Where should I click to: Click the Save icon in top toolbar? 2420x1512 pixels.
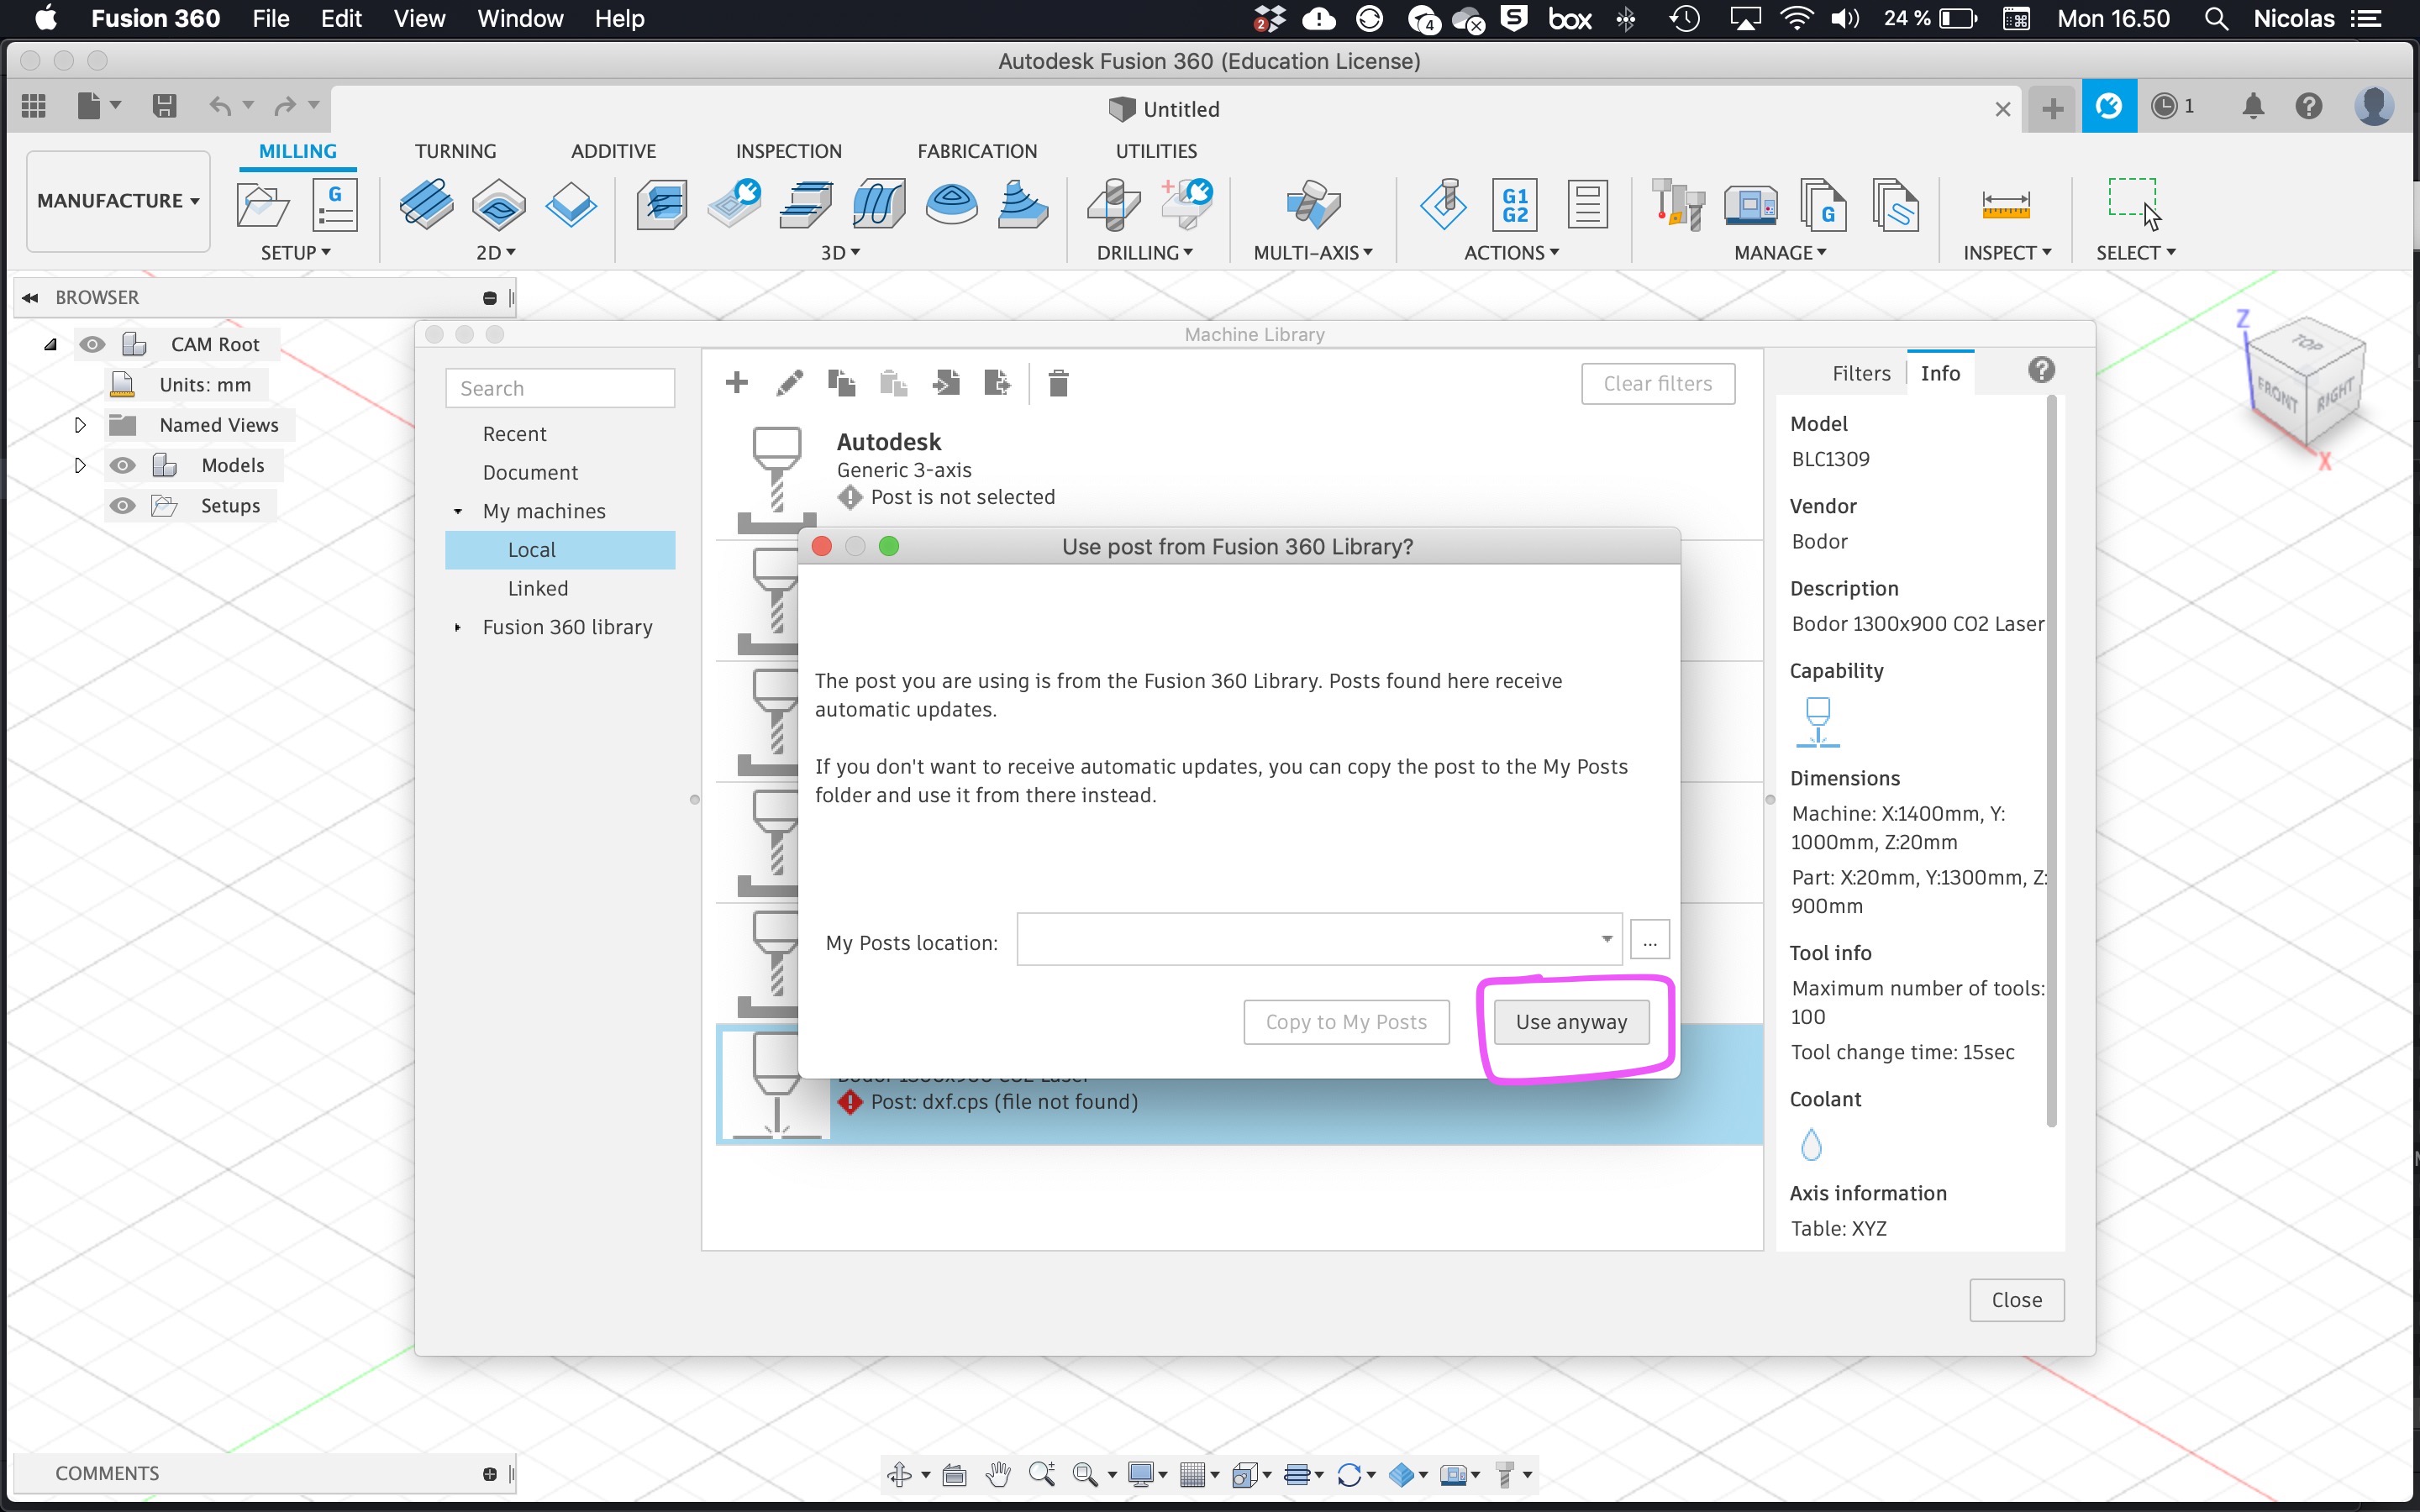tap(164, 106)
